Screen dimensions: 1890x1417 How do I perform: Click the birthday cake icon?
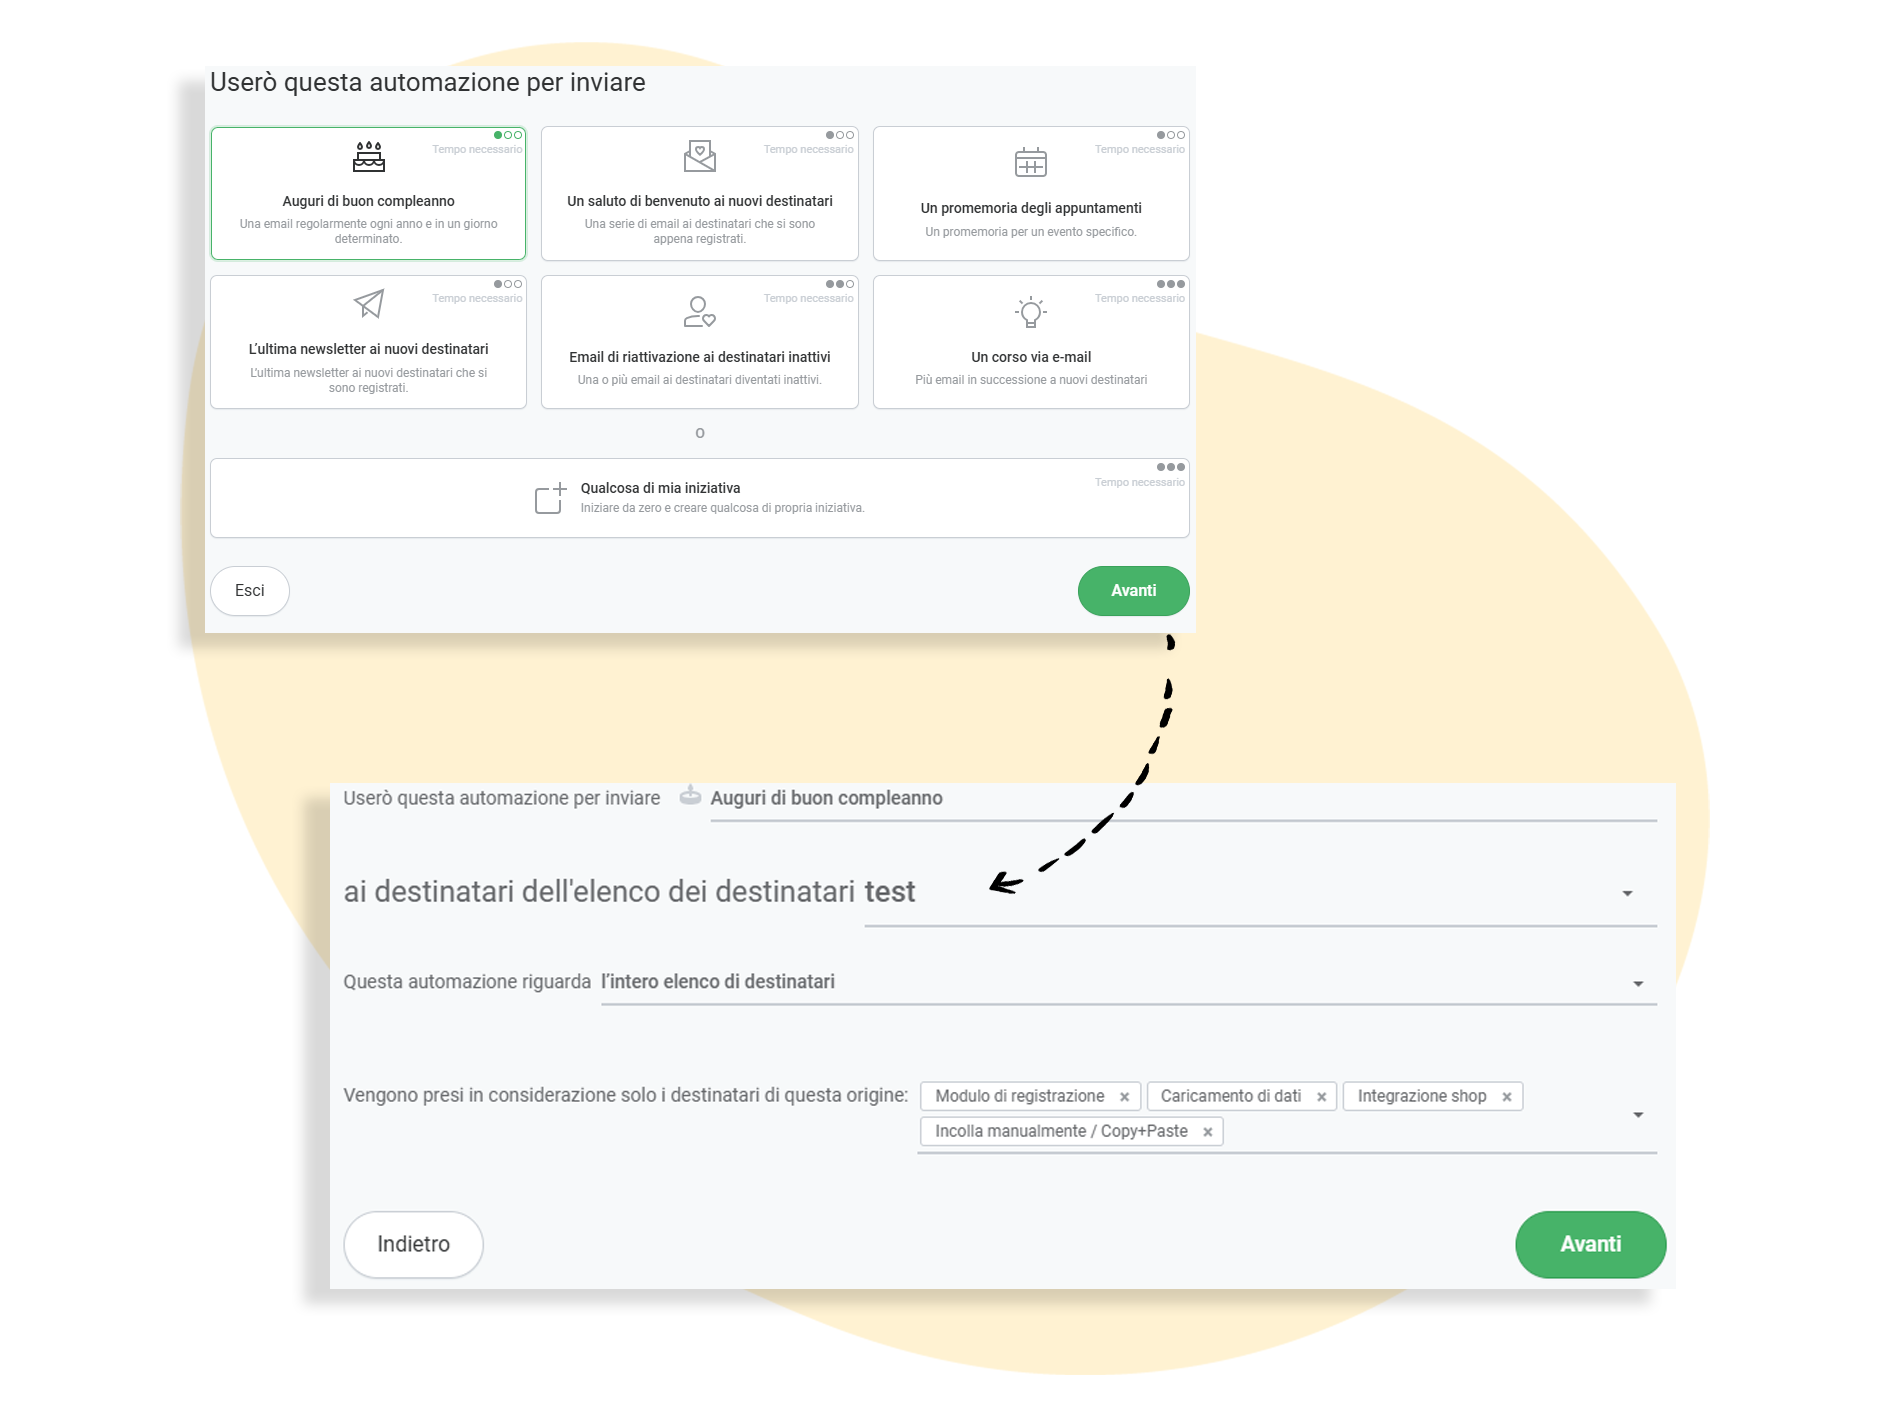pos(369,157)
